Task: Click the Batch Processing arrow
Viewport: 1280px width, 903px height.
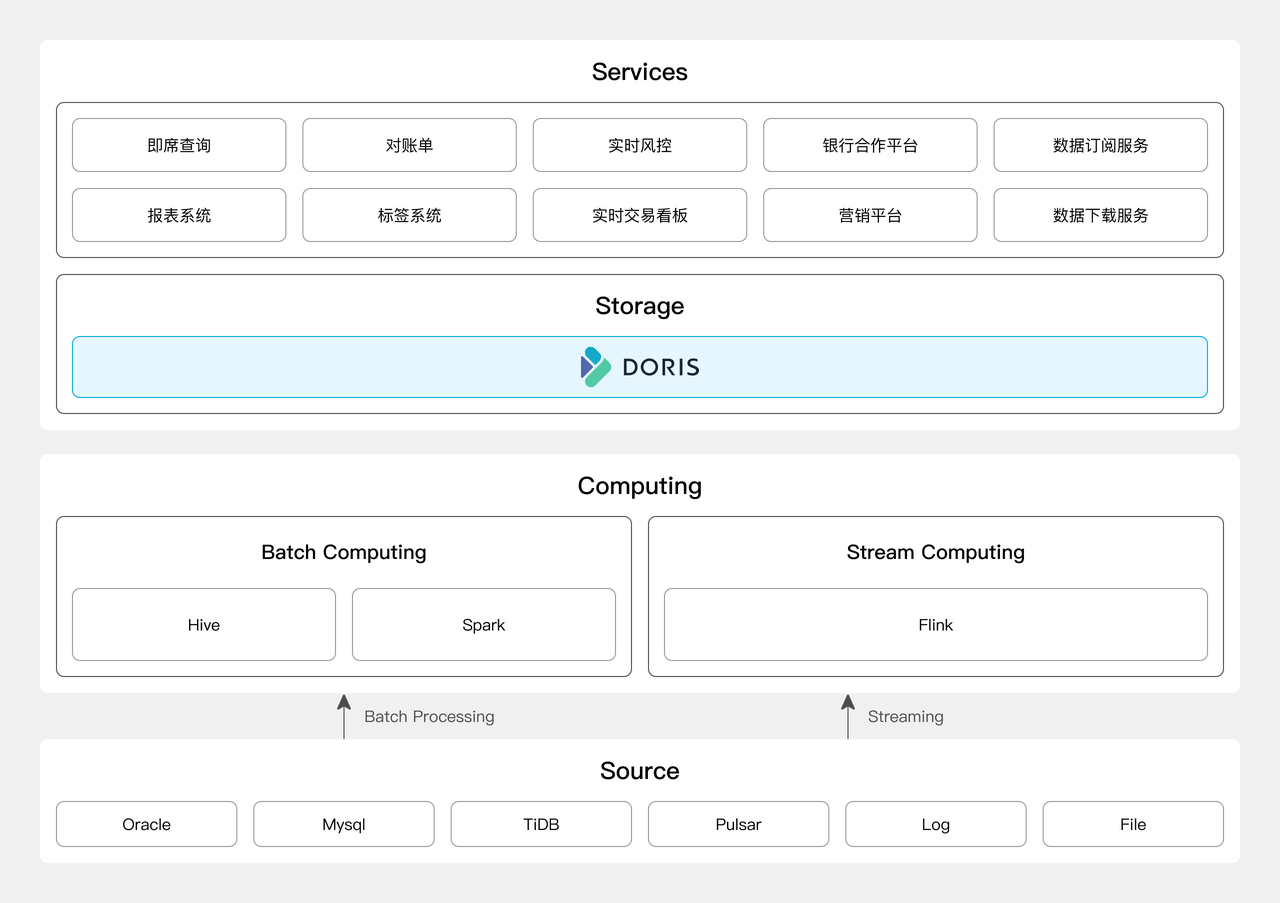Action: click(x=344, y=716)
